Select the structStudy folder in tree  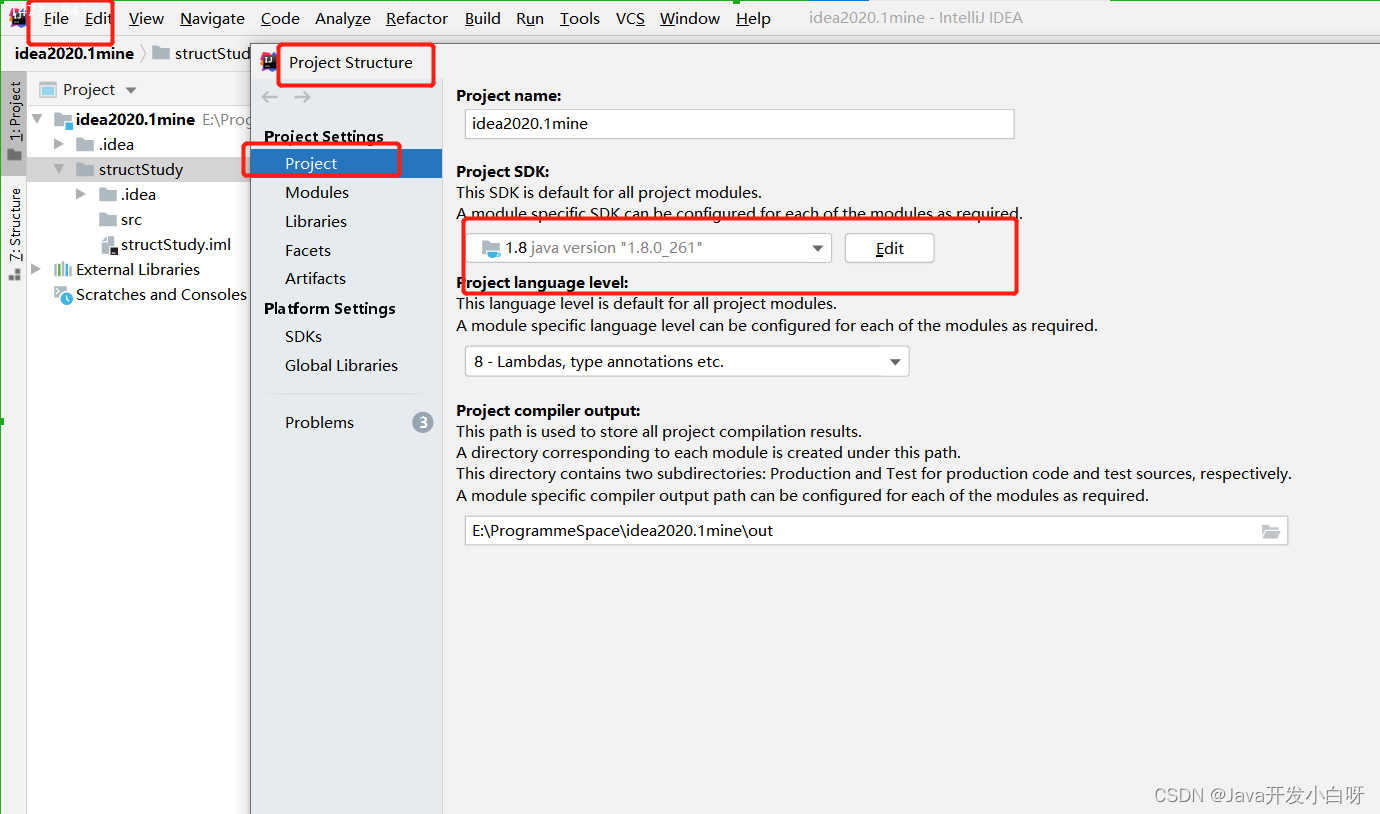(x=139, y=169)
